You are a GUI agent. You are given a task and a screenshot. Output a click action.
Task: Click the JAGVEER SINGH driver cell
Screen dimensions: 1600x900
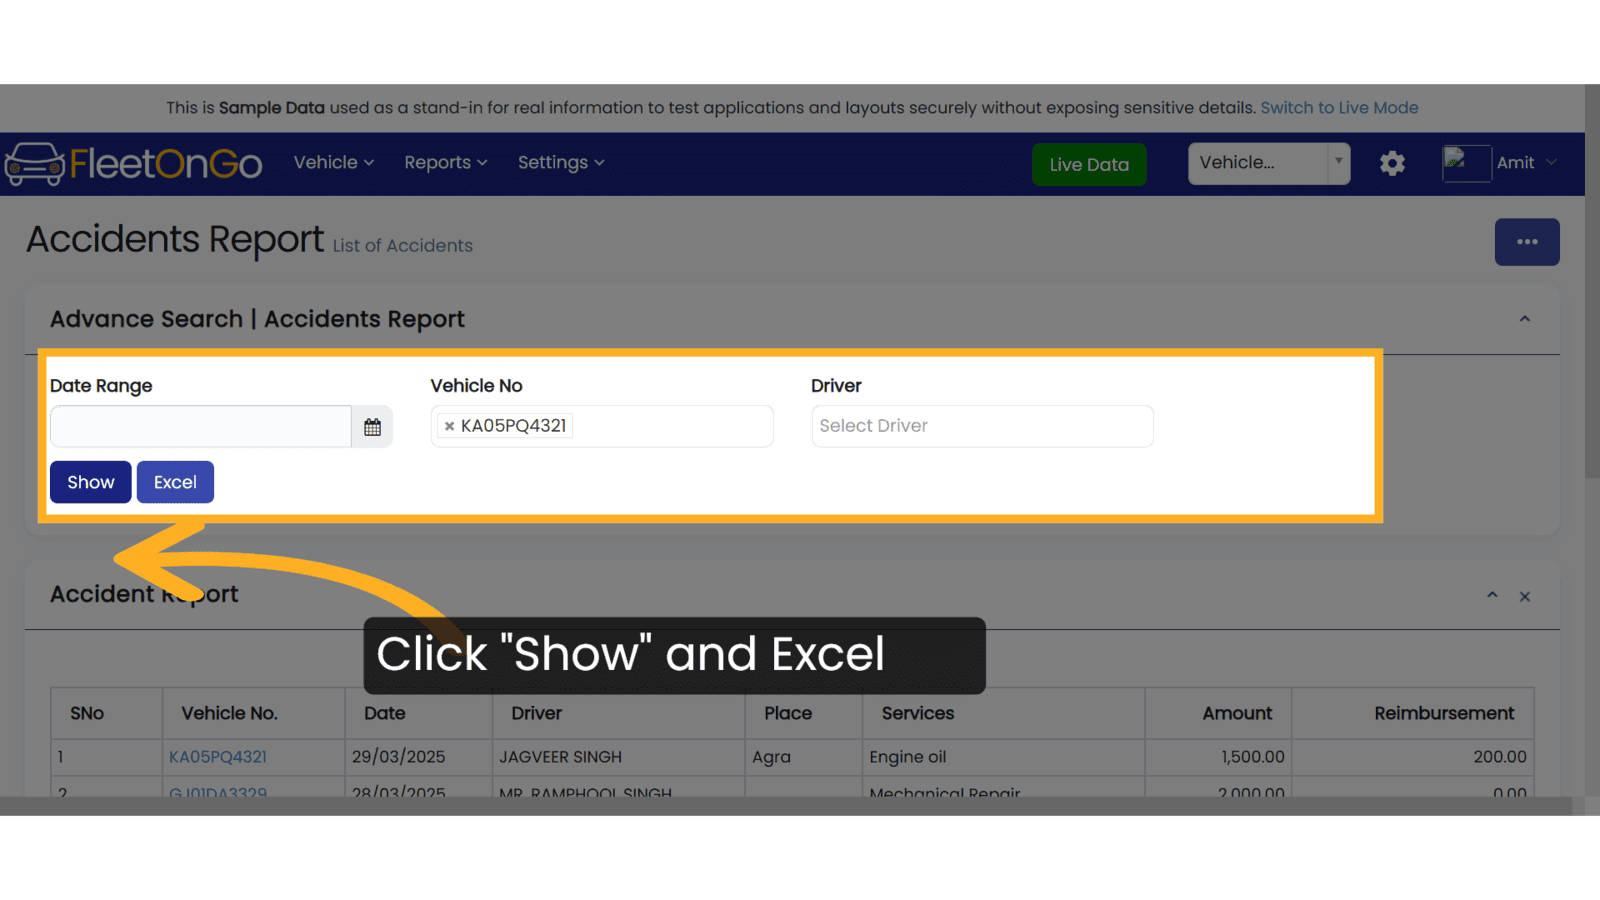coord(618,757)
